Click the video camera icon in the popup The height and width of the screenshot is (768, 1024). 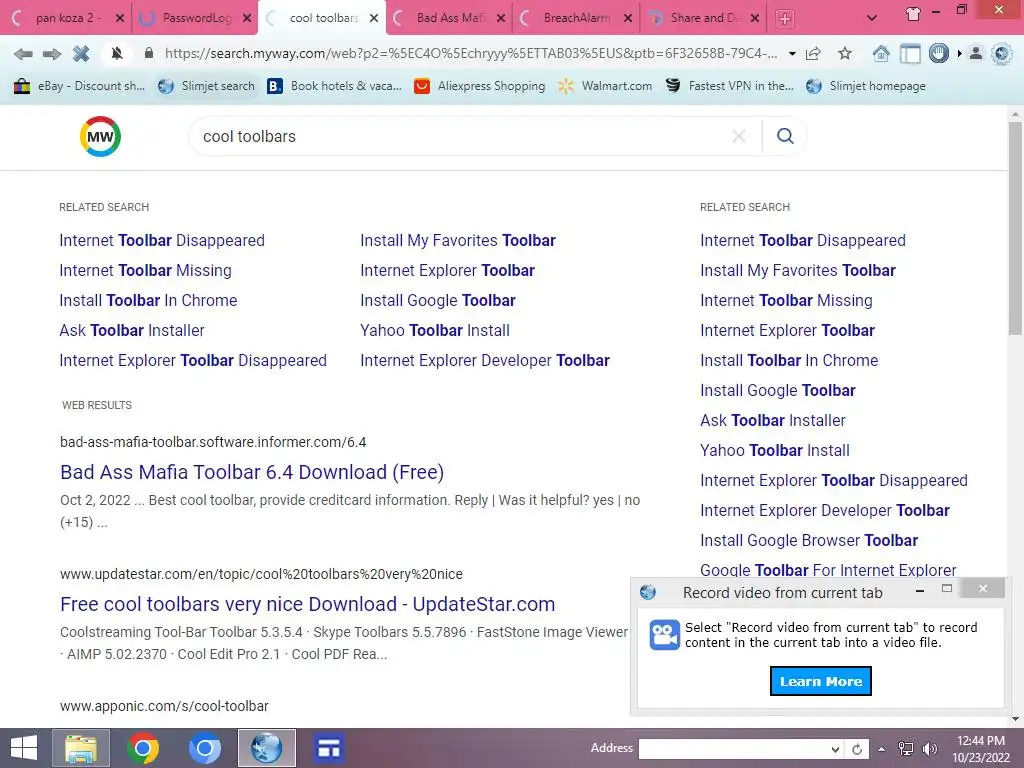click(665, 635)
